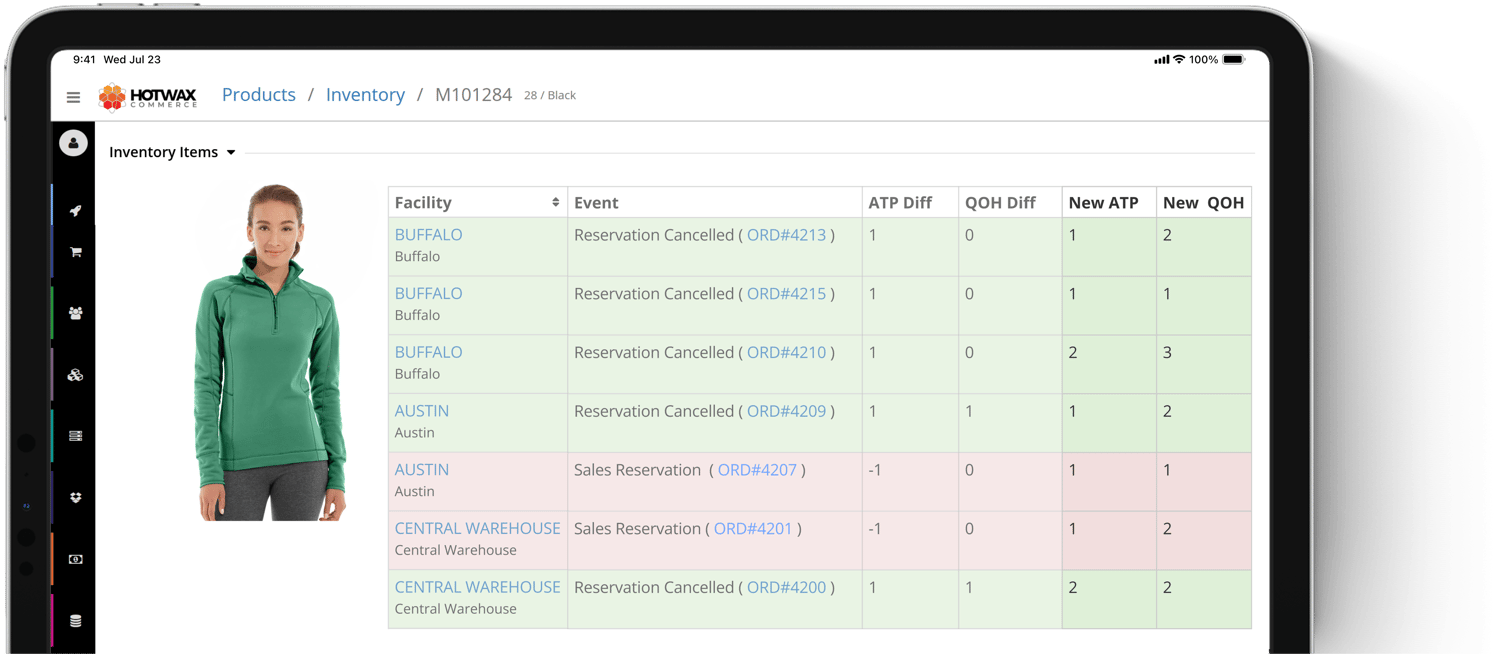Viewport: 1500px width, 654px height.
Task: Open AUSTIN facility in ORD#4207 row
Action: point(422,470)
